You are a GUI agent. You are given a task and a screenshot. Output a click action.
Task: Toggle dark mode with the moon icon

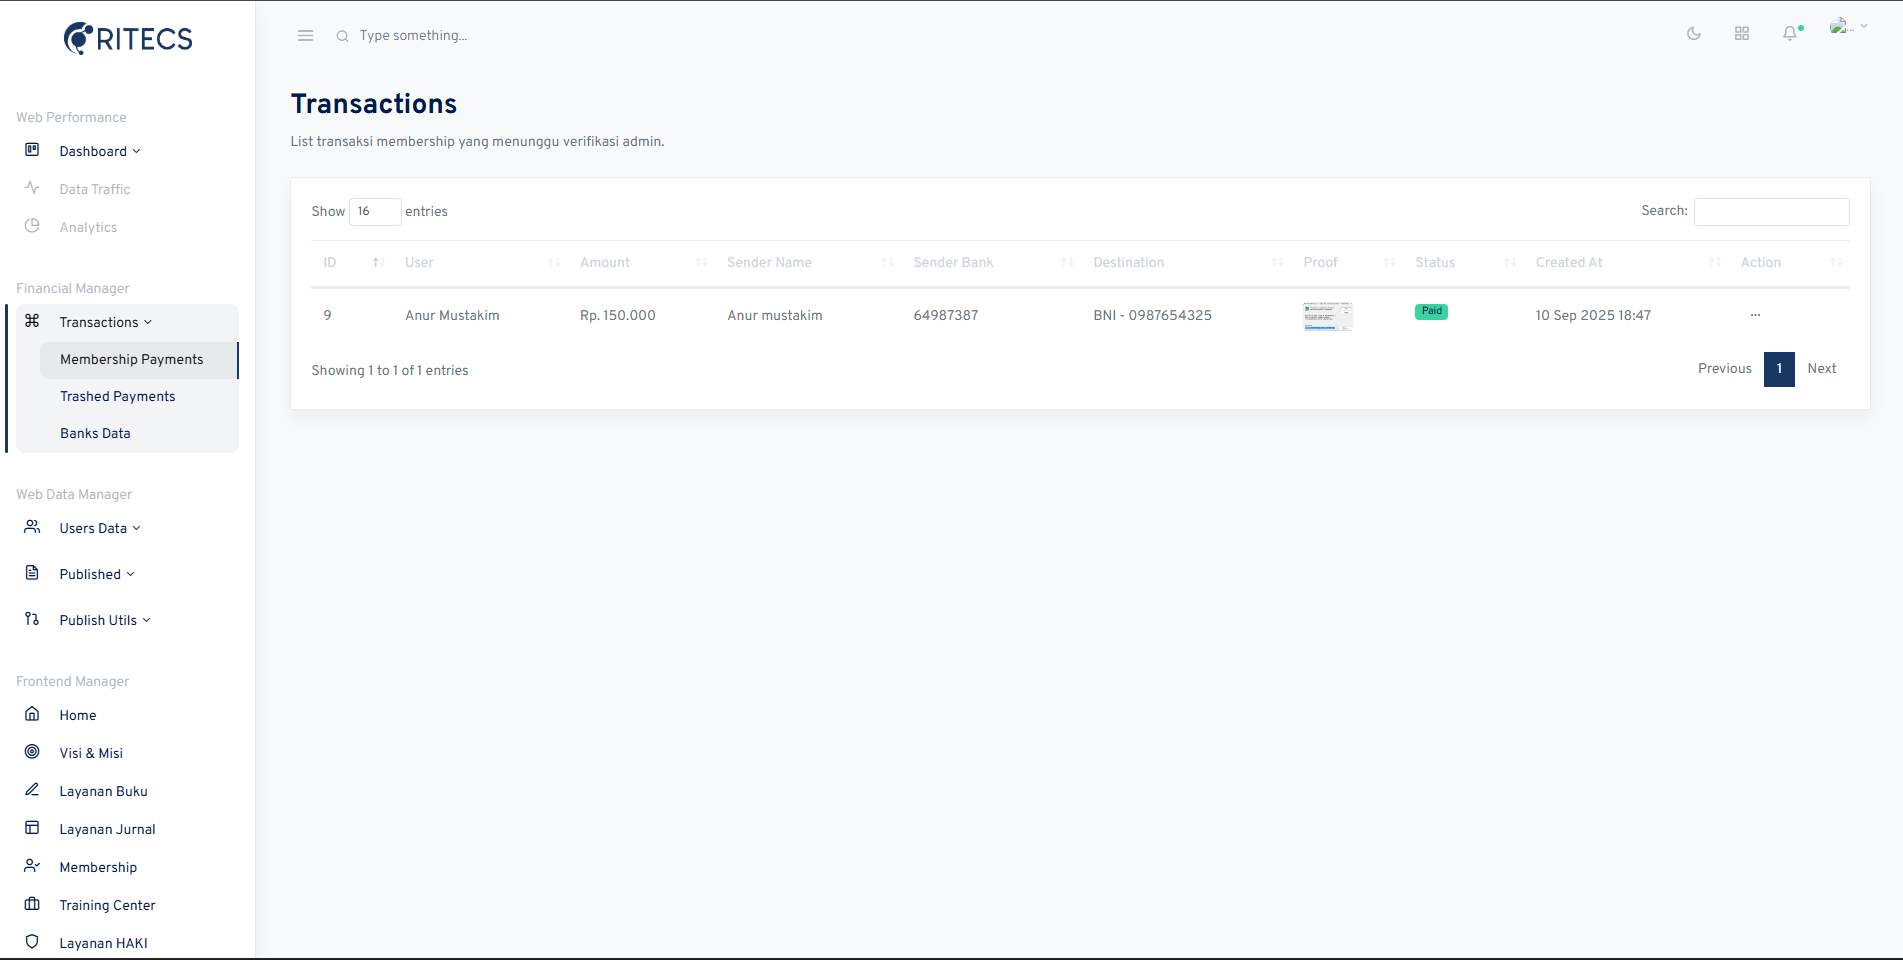1693,34
